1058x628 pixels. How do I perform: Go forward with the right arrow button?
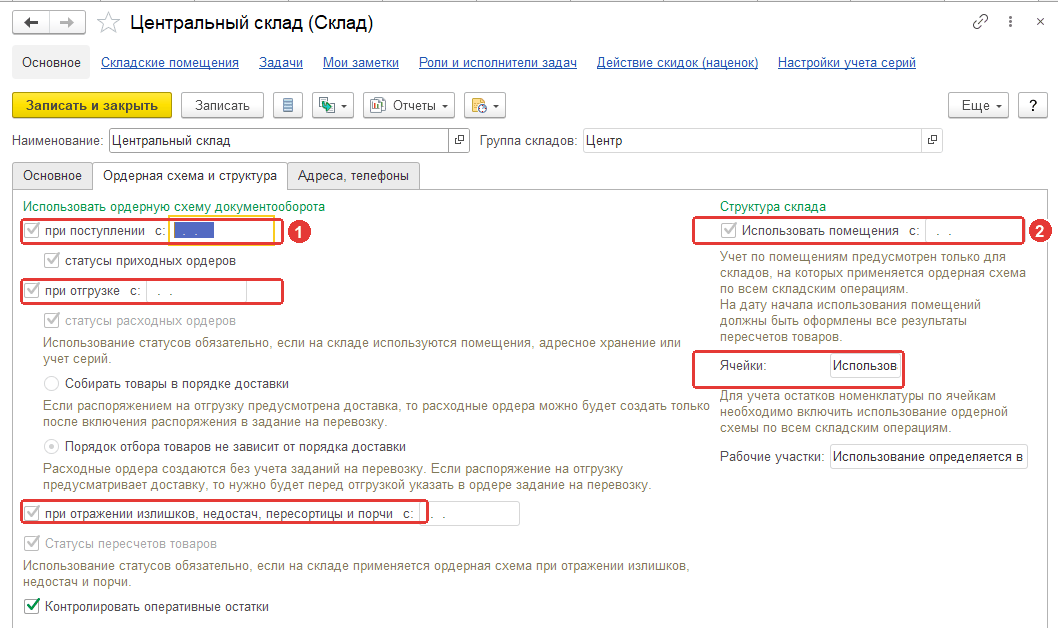[x=67, y=23]
